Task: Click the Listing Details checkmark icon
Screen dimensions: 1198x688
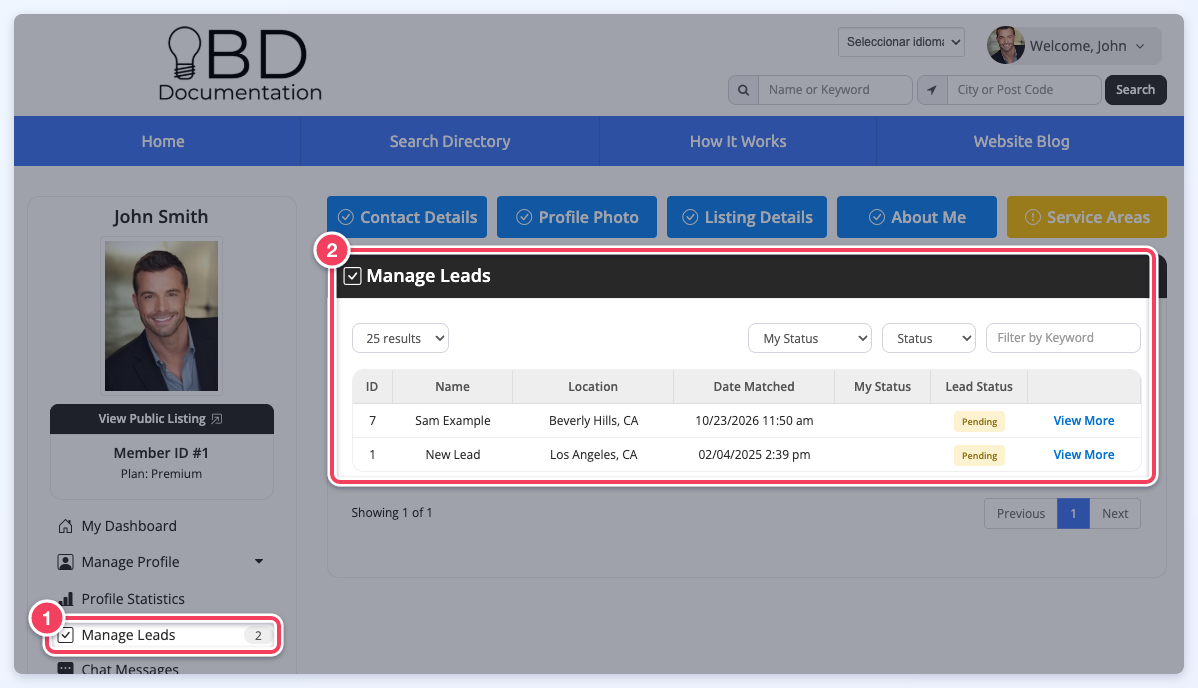Action: [690, 217]
